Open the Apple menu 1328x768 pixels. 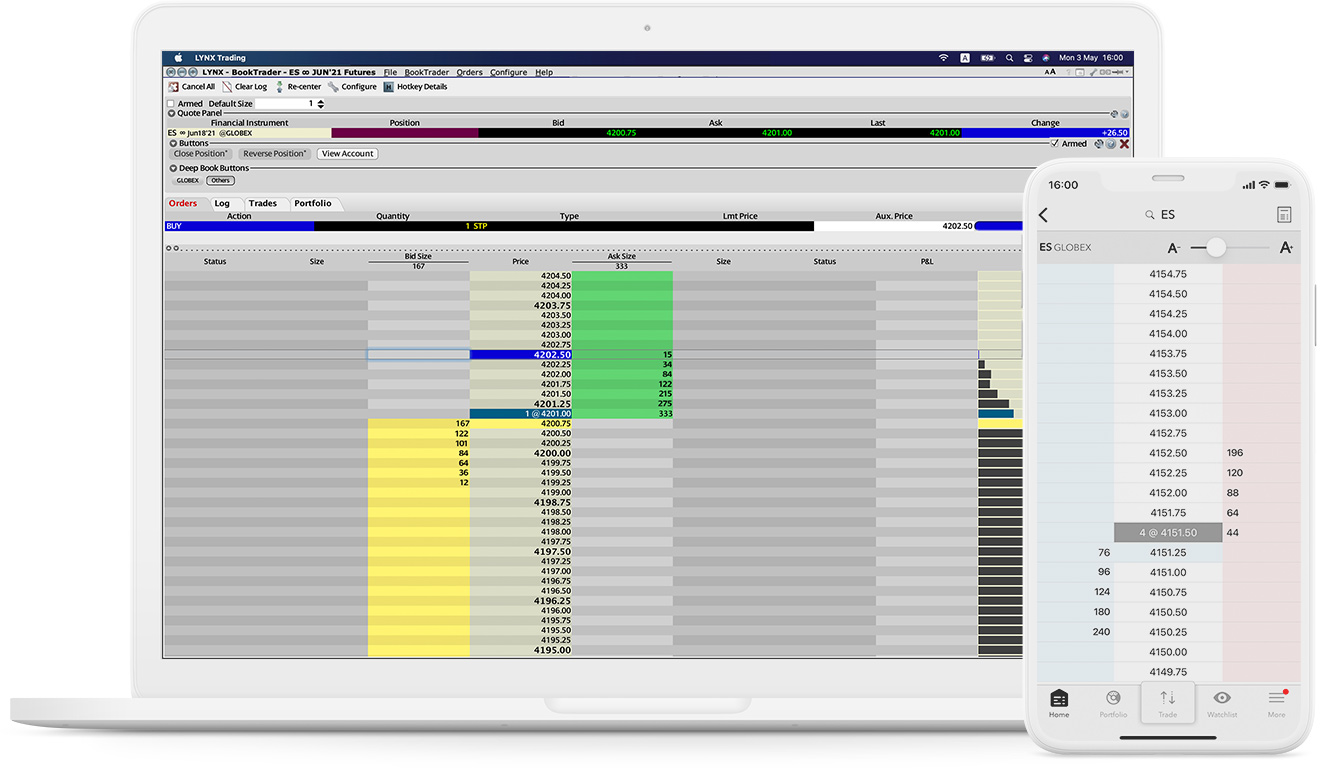click(179, 58)
